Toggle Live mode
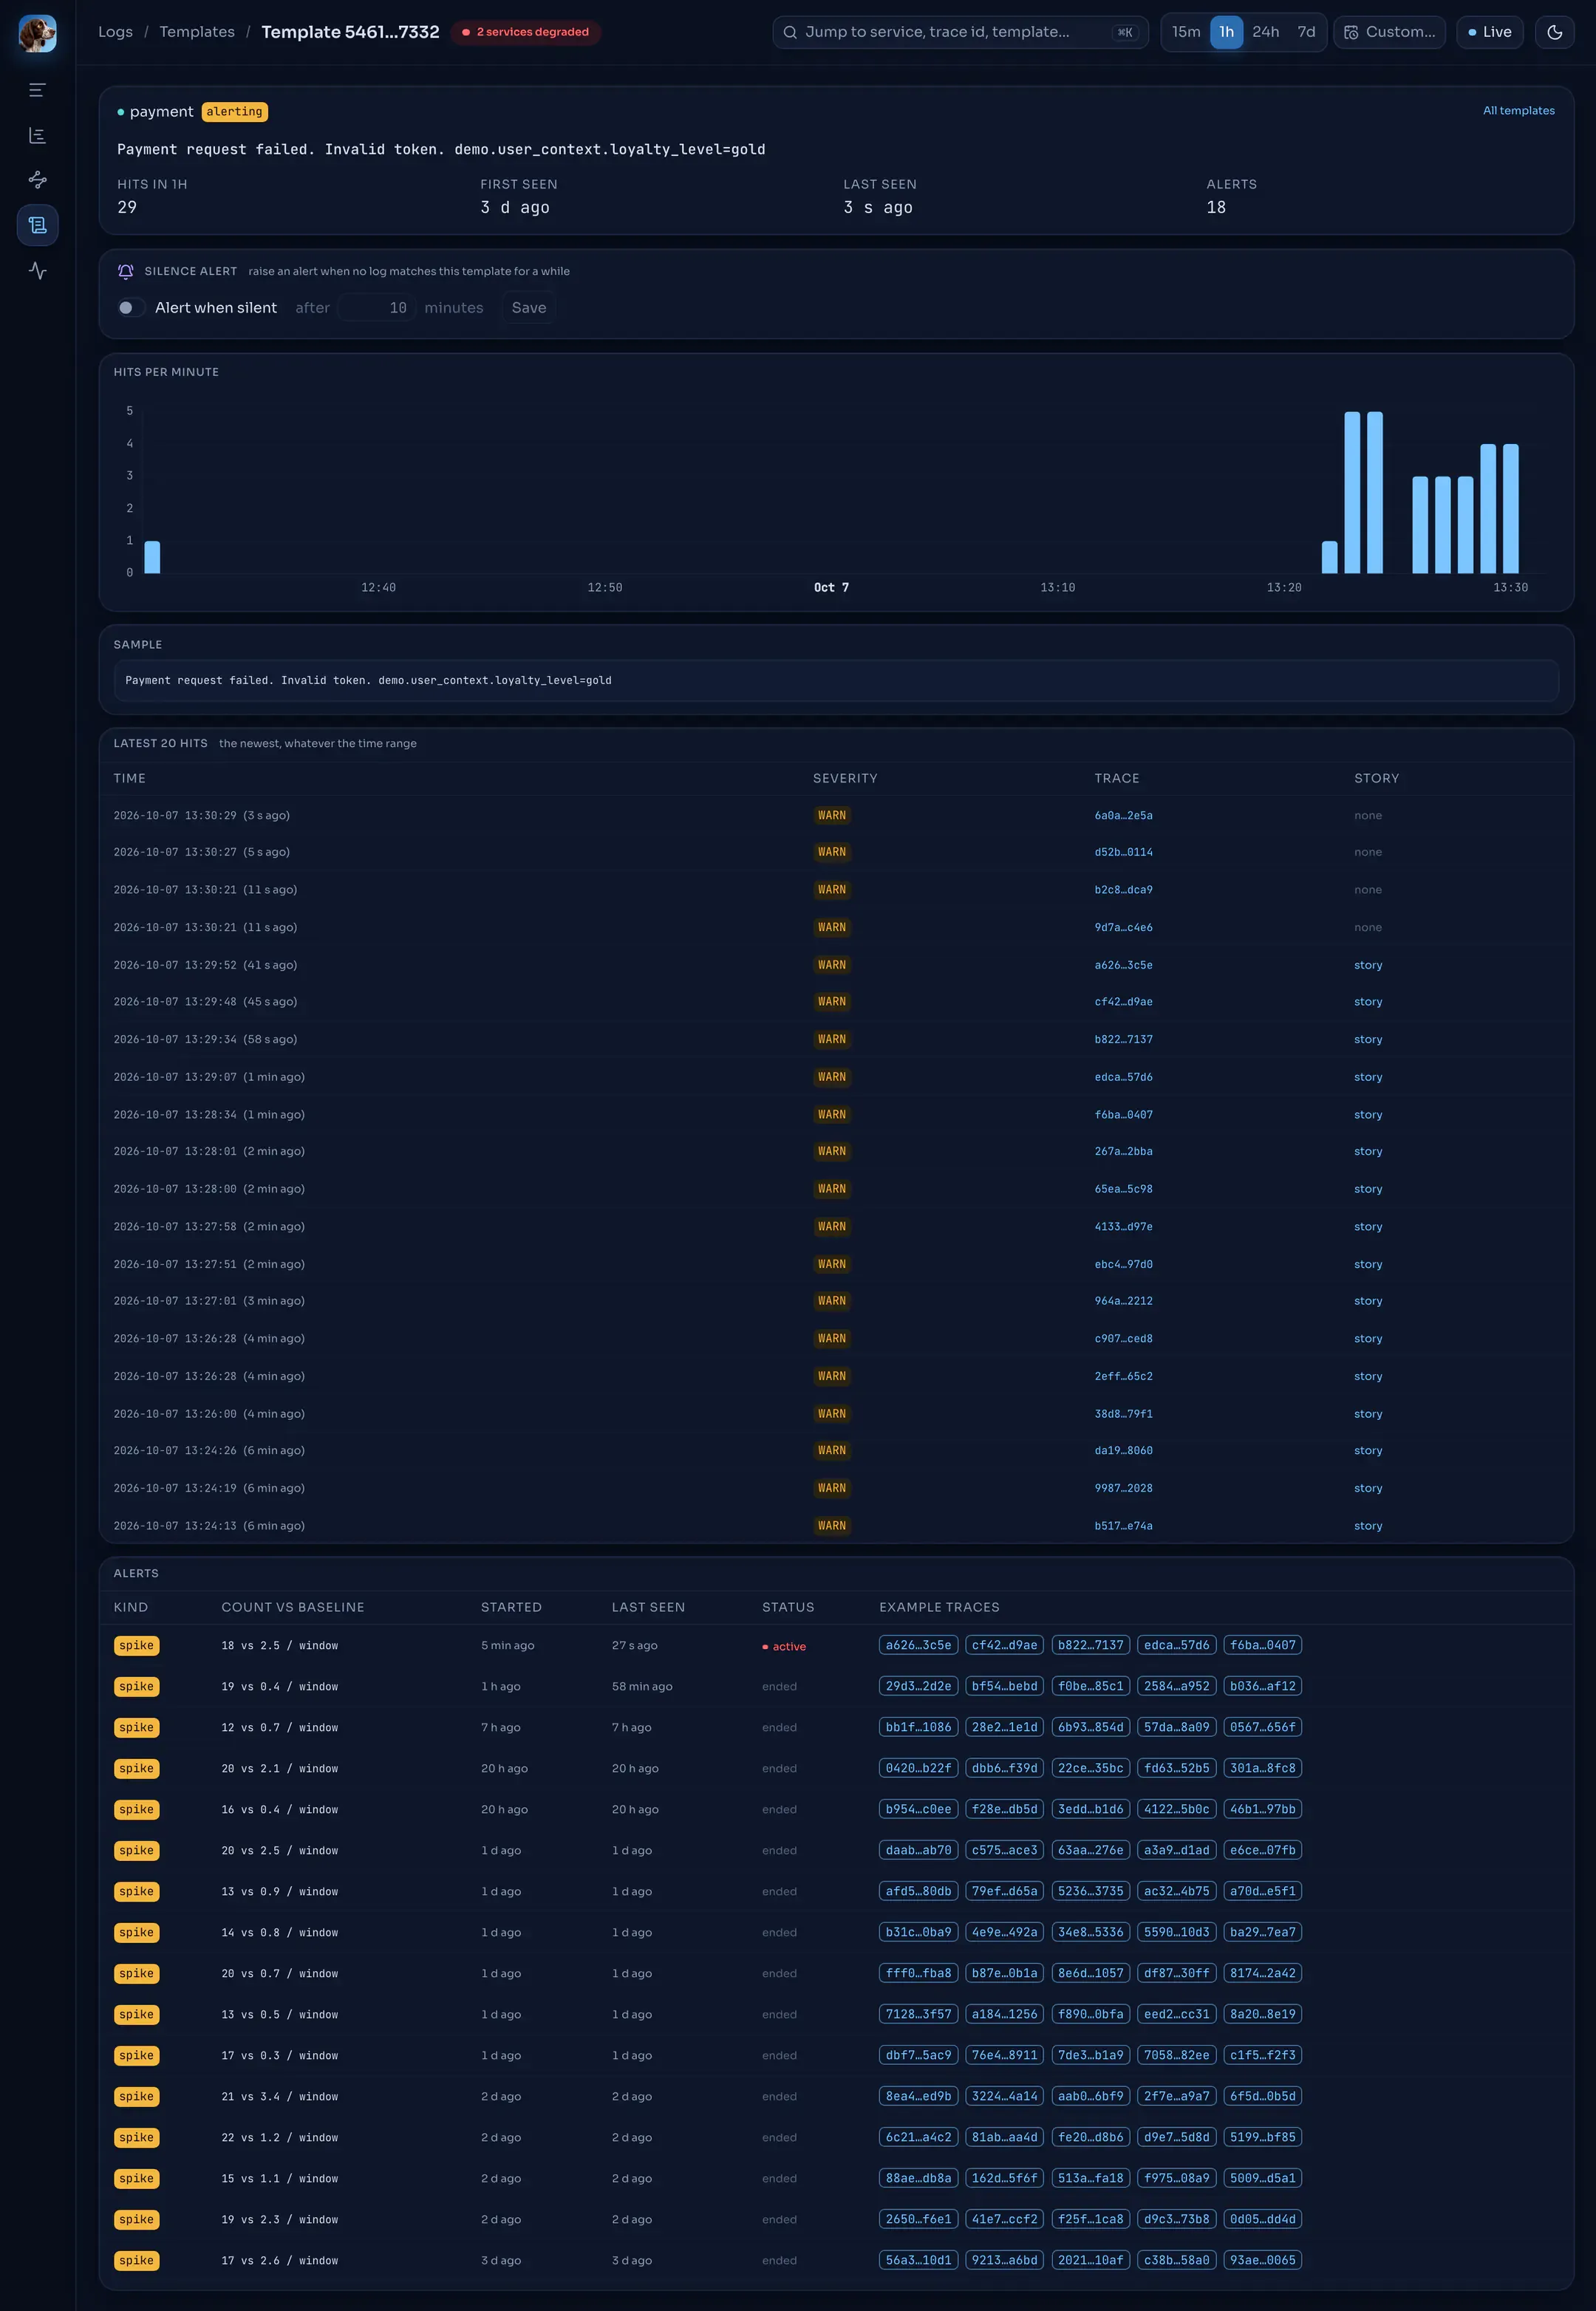Screen dimensions: 1596x2311 (x=1489, y=32)
